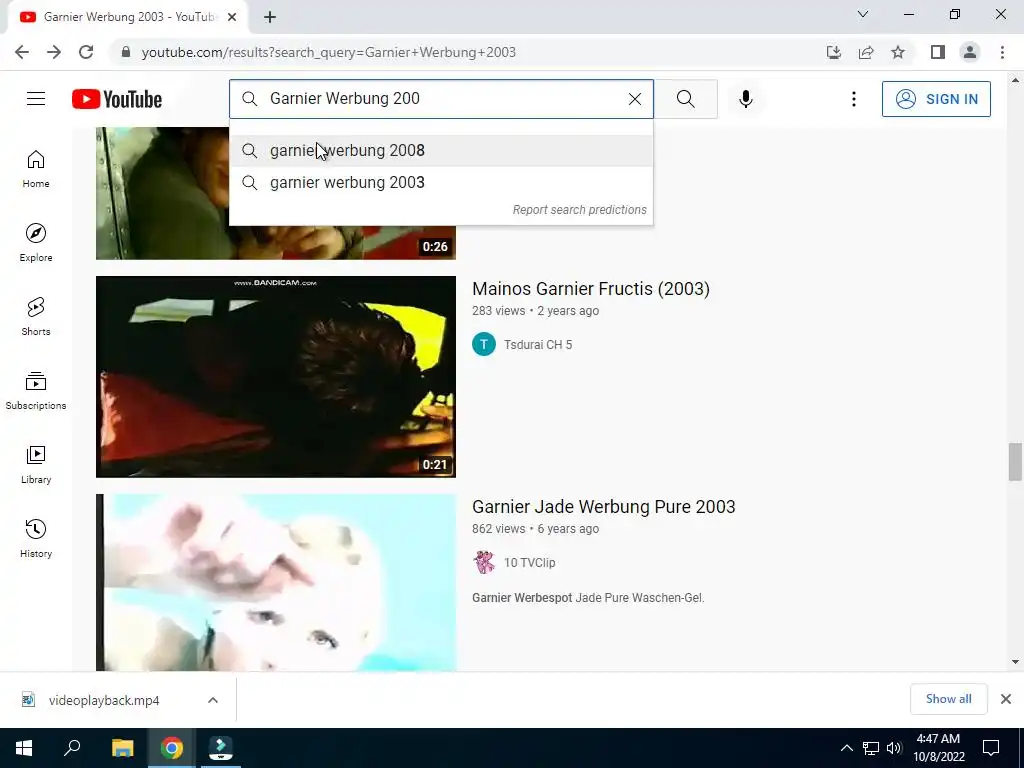Click the scrollbar up arrow

[x=1015, y=81]
